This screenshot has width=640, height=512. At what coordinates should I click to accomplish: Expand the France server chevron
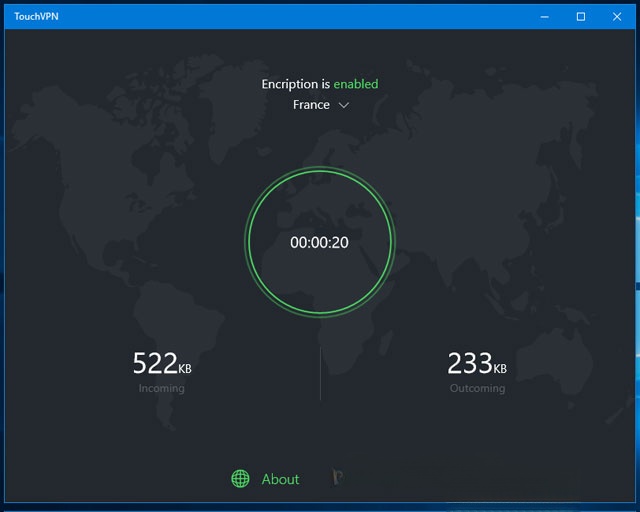click(x=344, y=105)
